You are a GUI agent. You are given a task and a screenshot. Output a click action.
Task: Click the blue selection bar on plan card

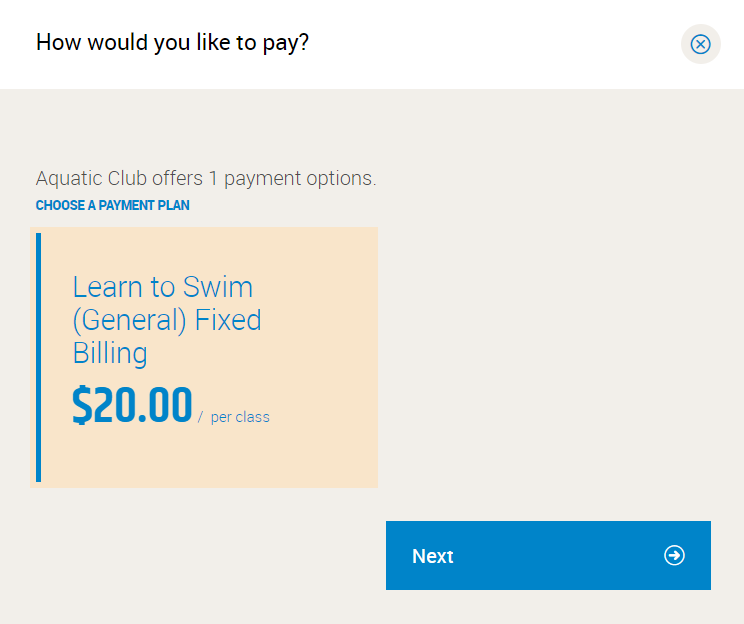point(39,357)
